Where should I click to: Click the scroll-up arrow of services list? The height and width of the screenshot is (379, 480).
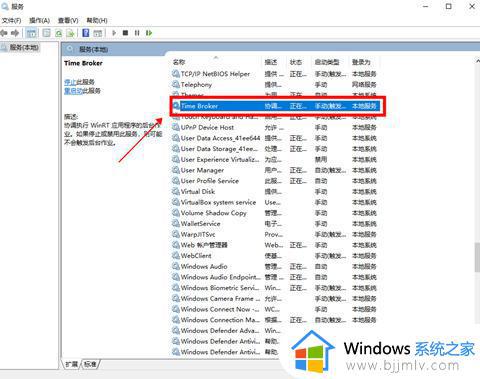pyautogui.click(x=477, y=61)
